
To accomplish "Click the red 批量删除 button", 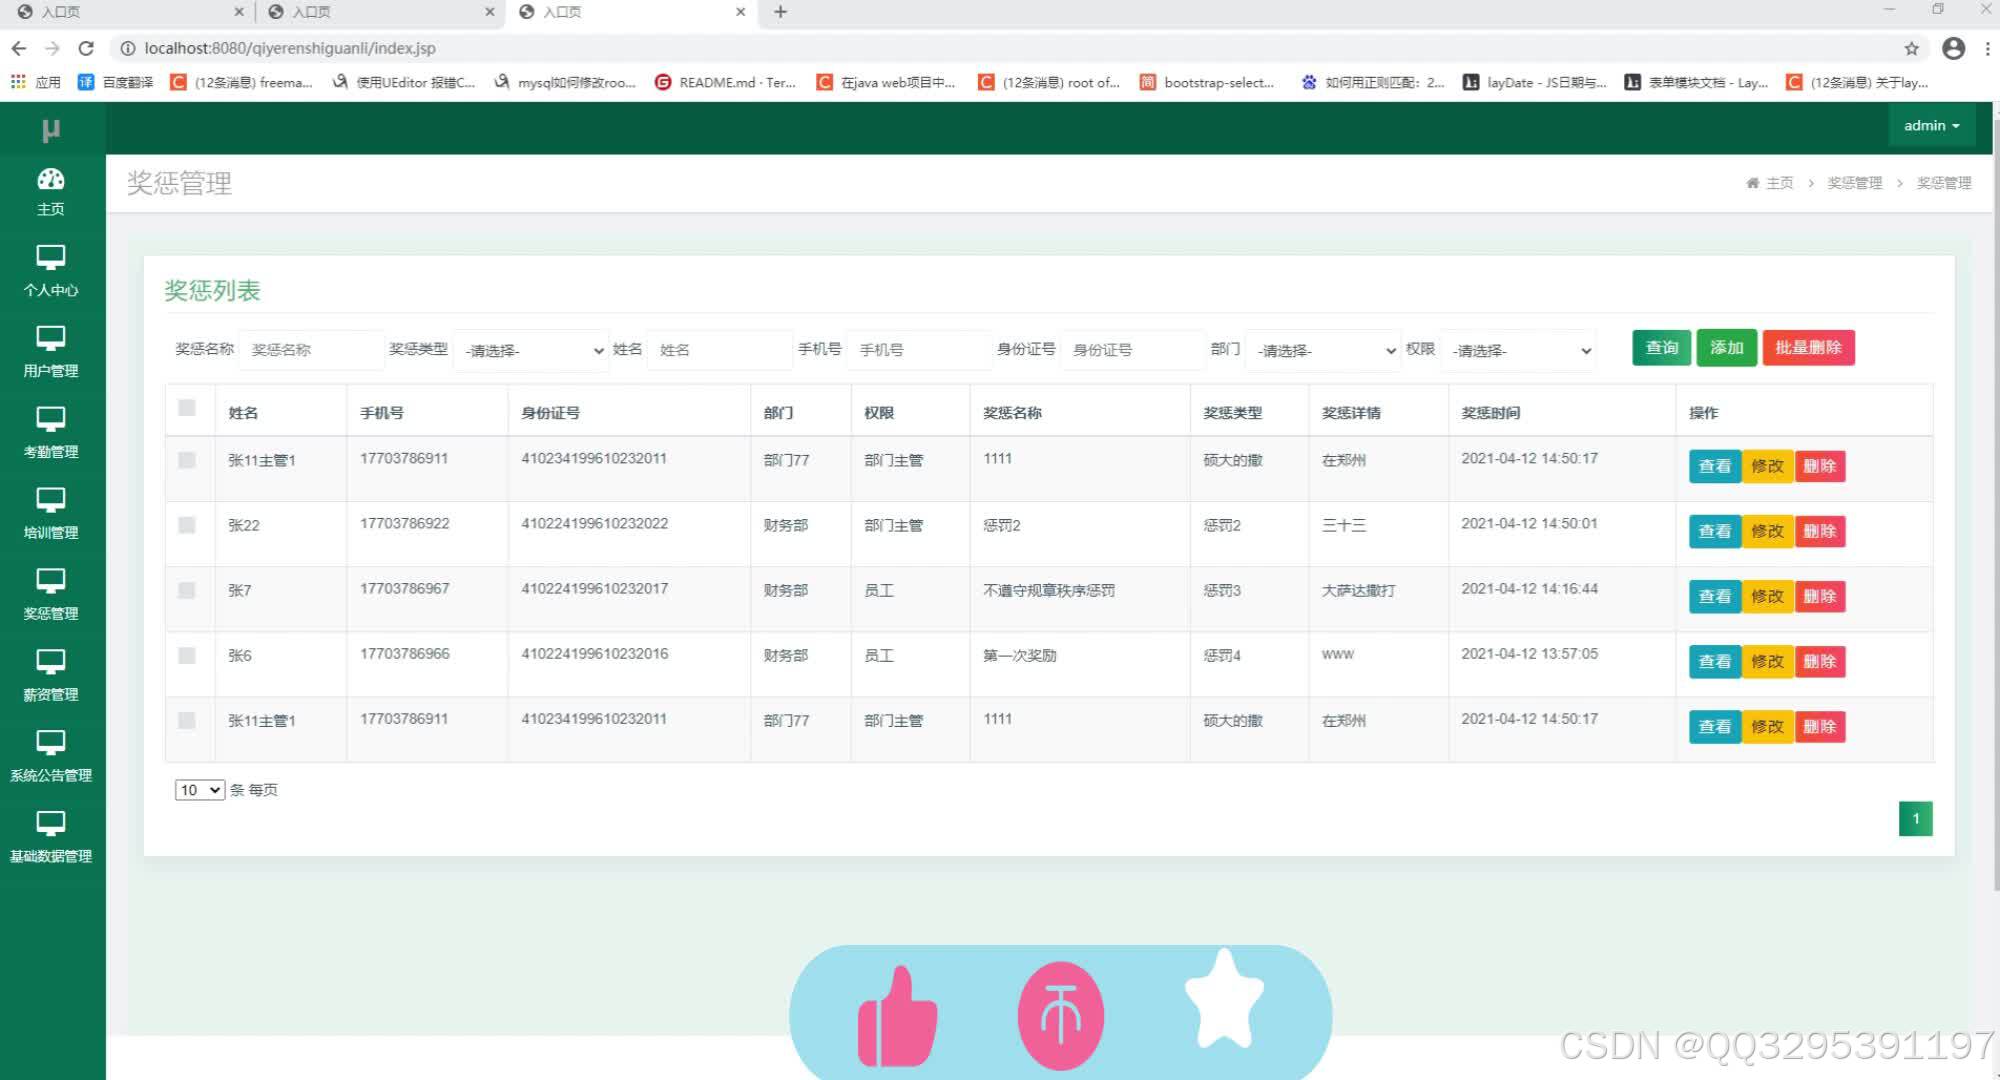I will tap(1808, 348).
